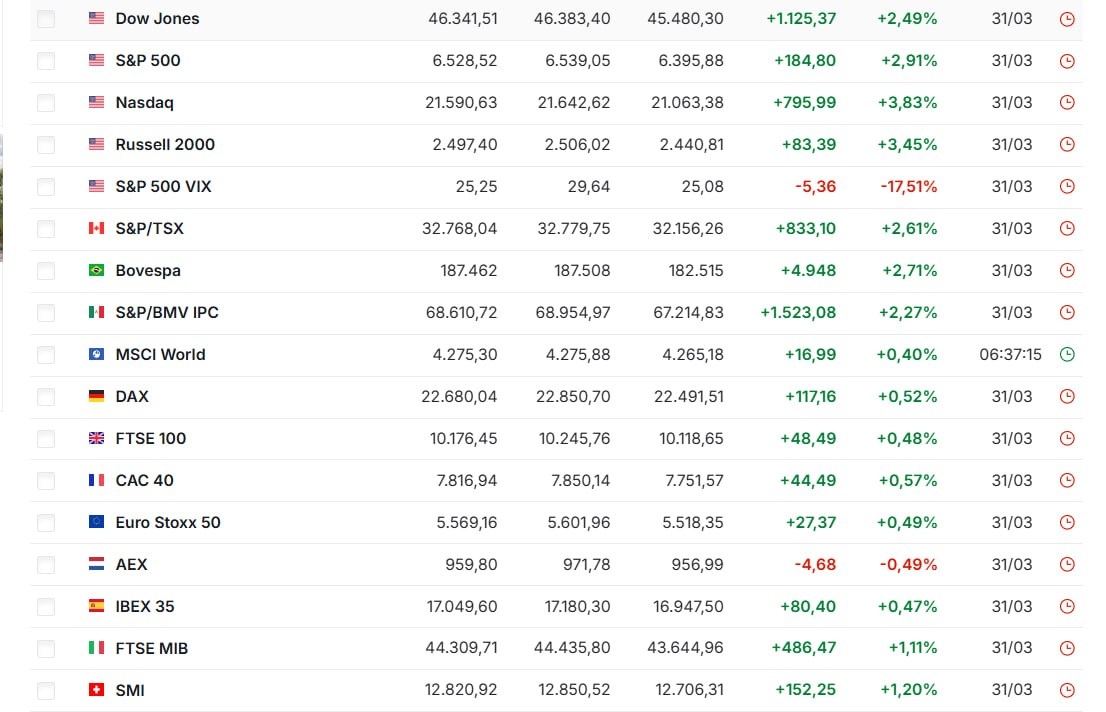Click the clock icon in Russell 2000 row
The image size is (1106, 712).
[1067, 145]
